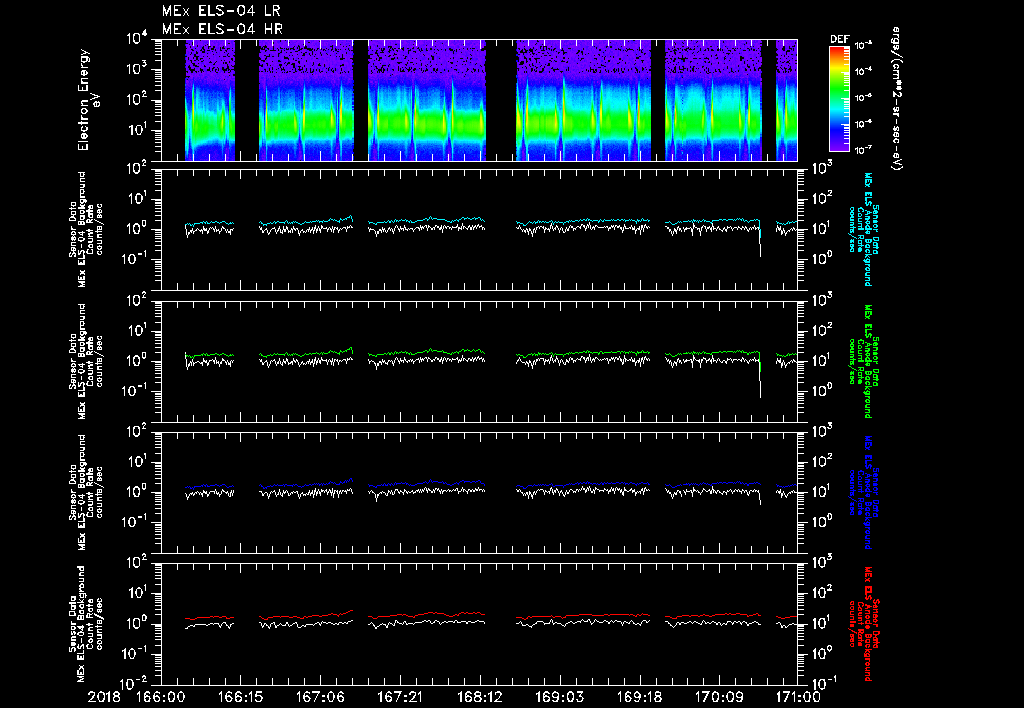
Task: Click the "MEx ELS-04 HR" title line
Action: click(222, 29)
